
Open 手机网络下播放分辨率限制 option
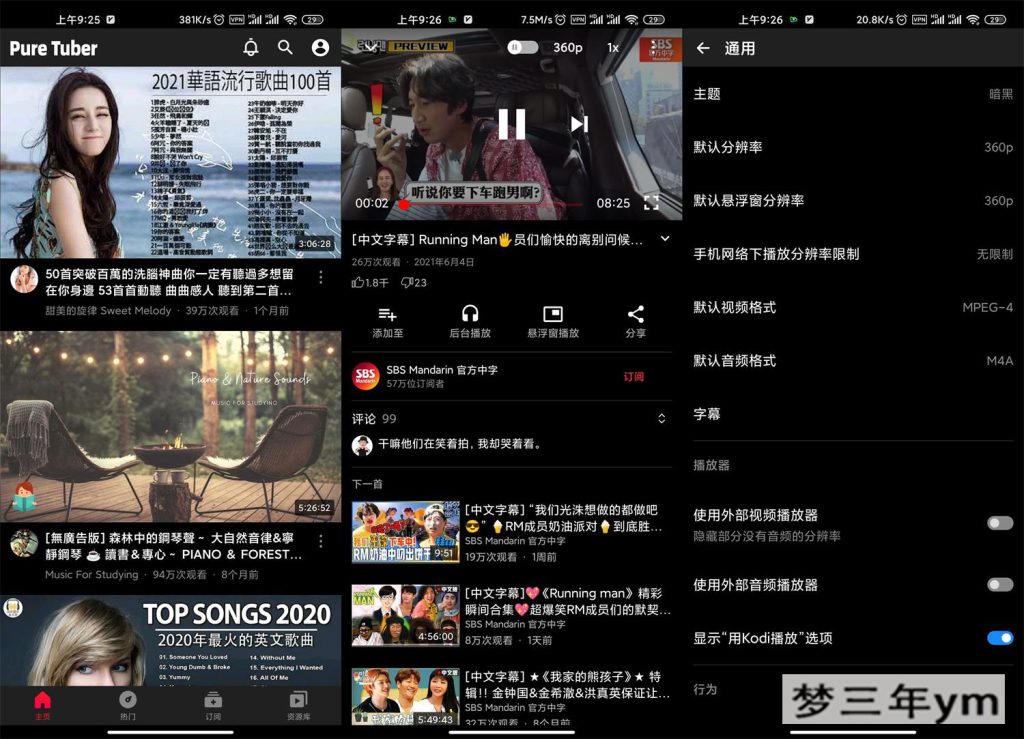pyautogui.click(x=853, y=254)
